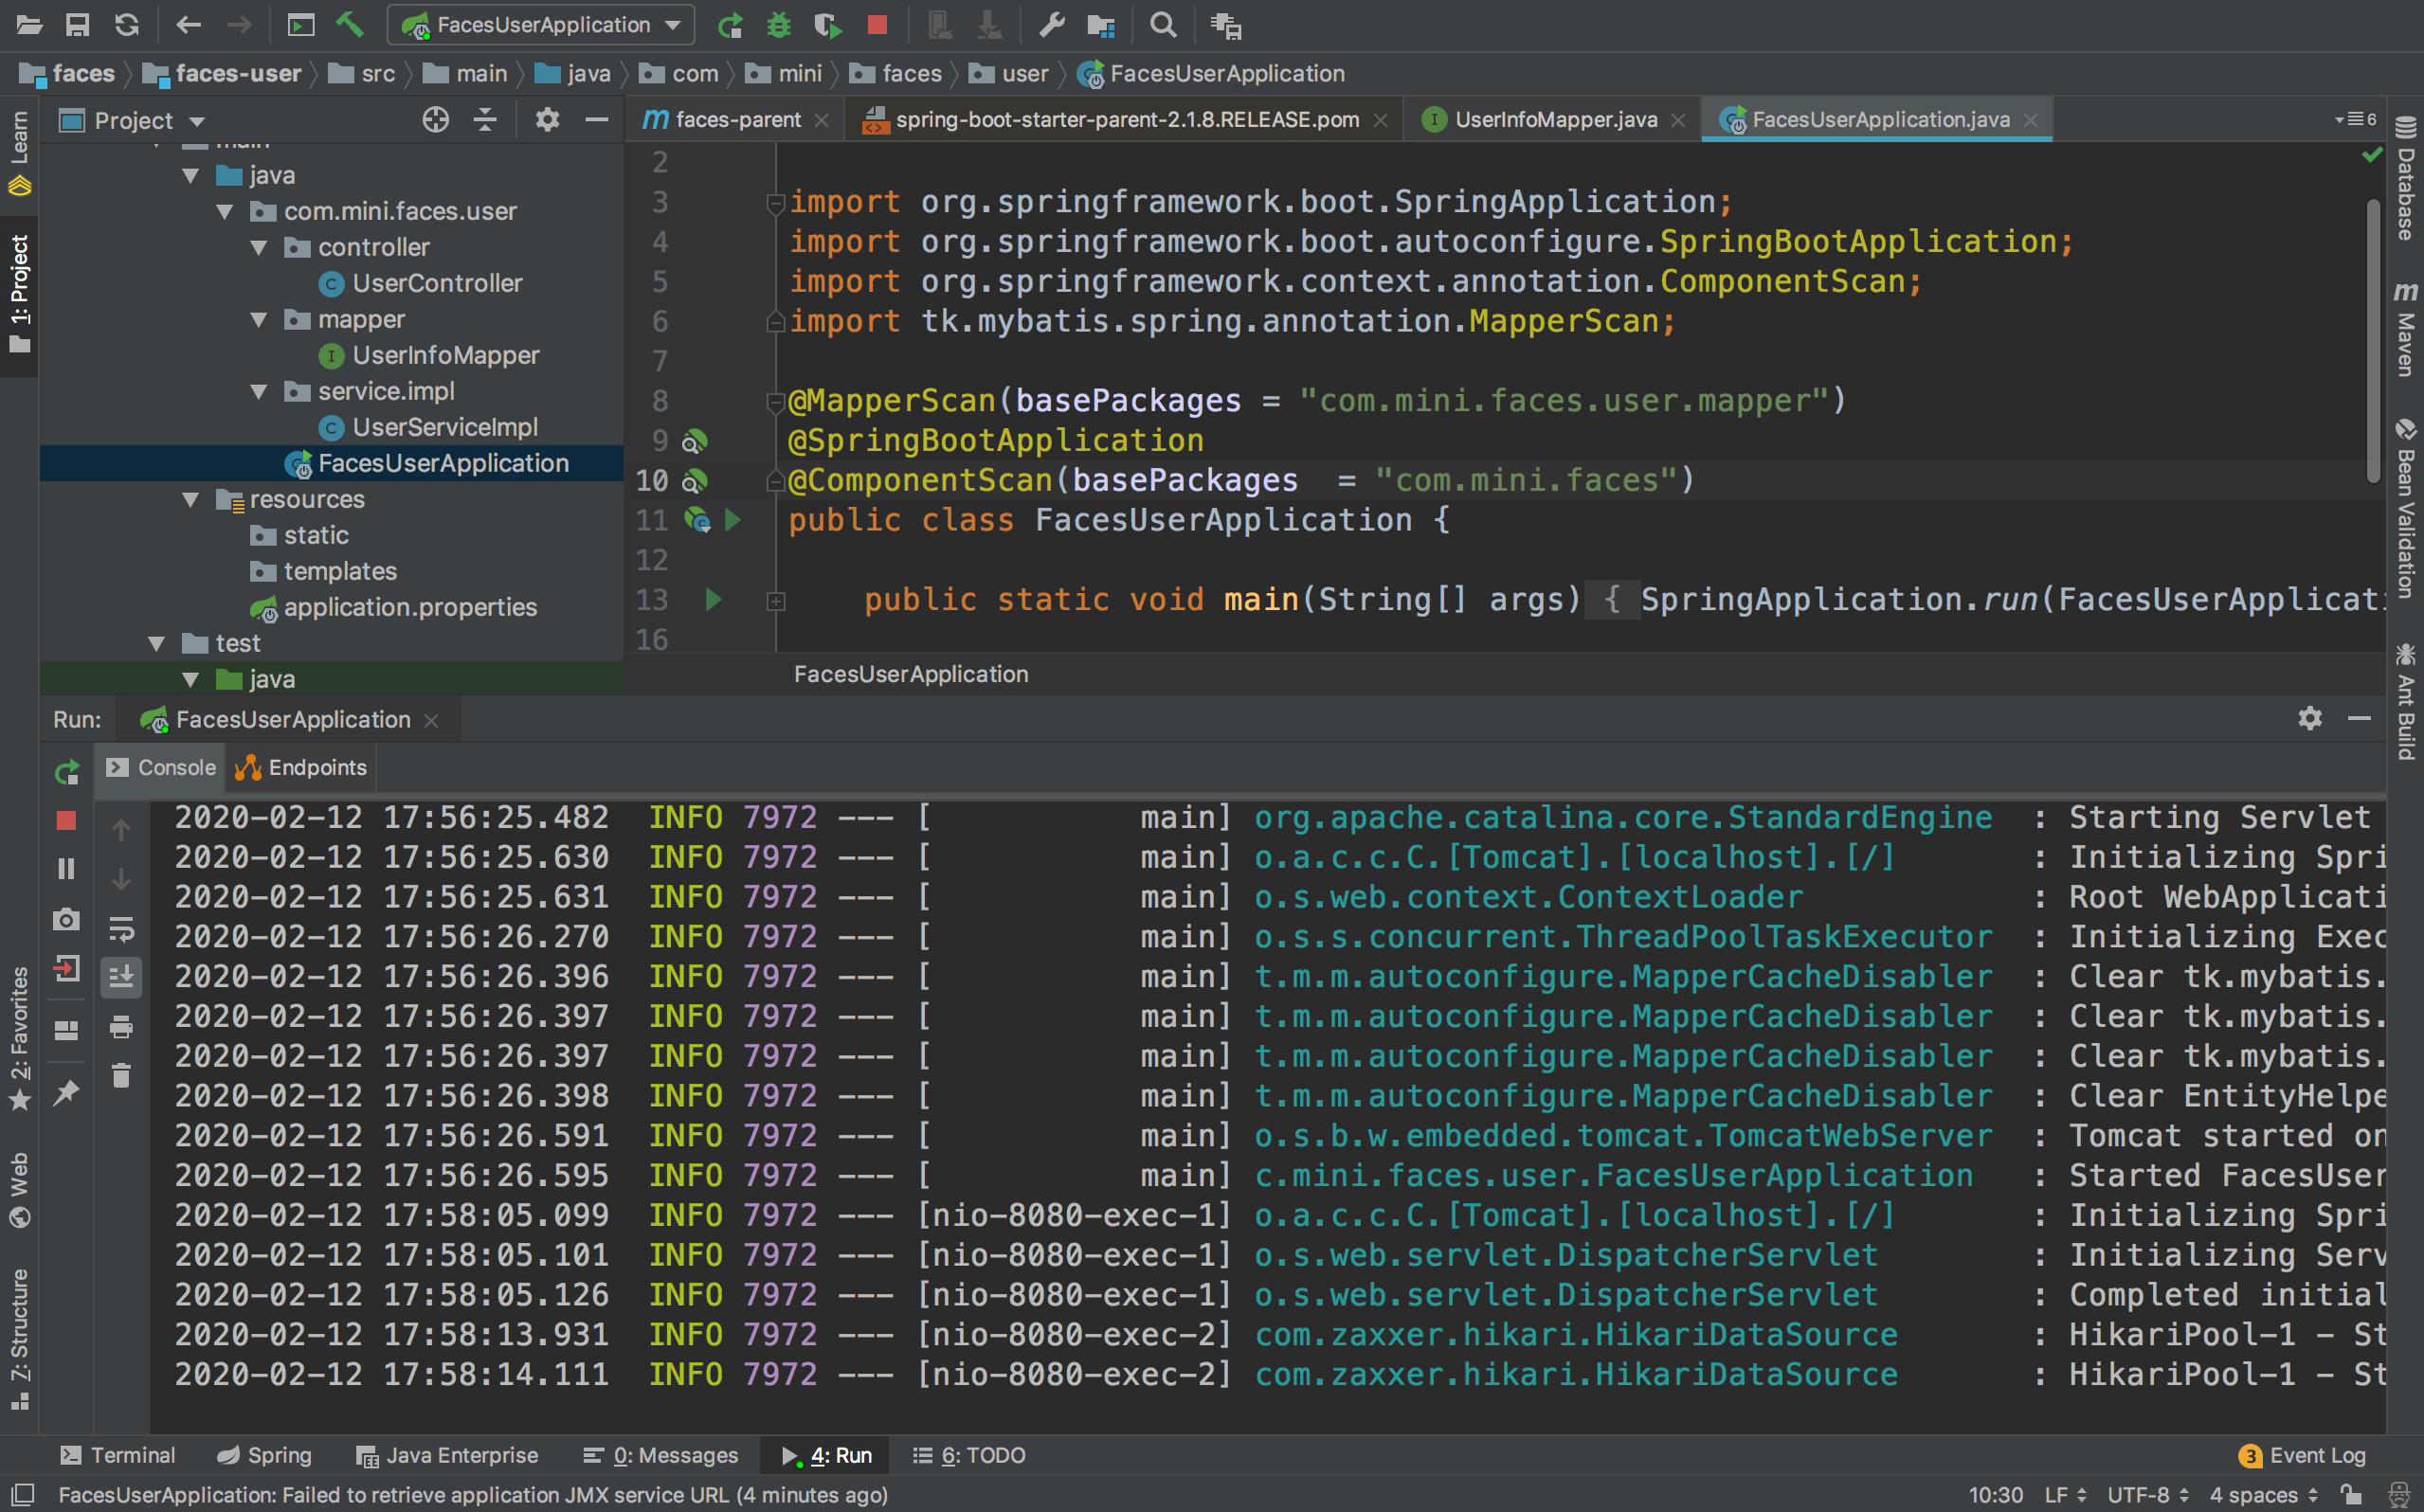Viewport: 2424px width, 1512px height.
Task: Pin the Run tab
Action: [66, 1093]
